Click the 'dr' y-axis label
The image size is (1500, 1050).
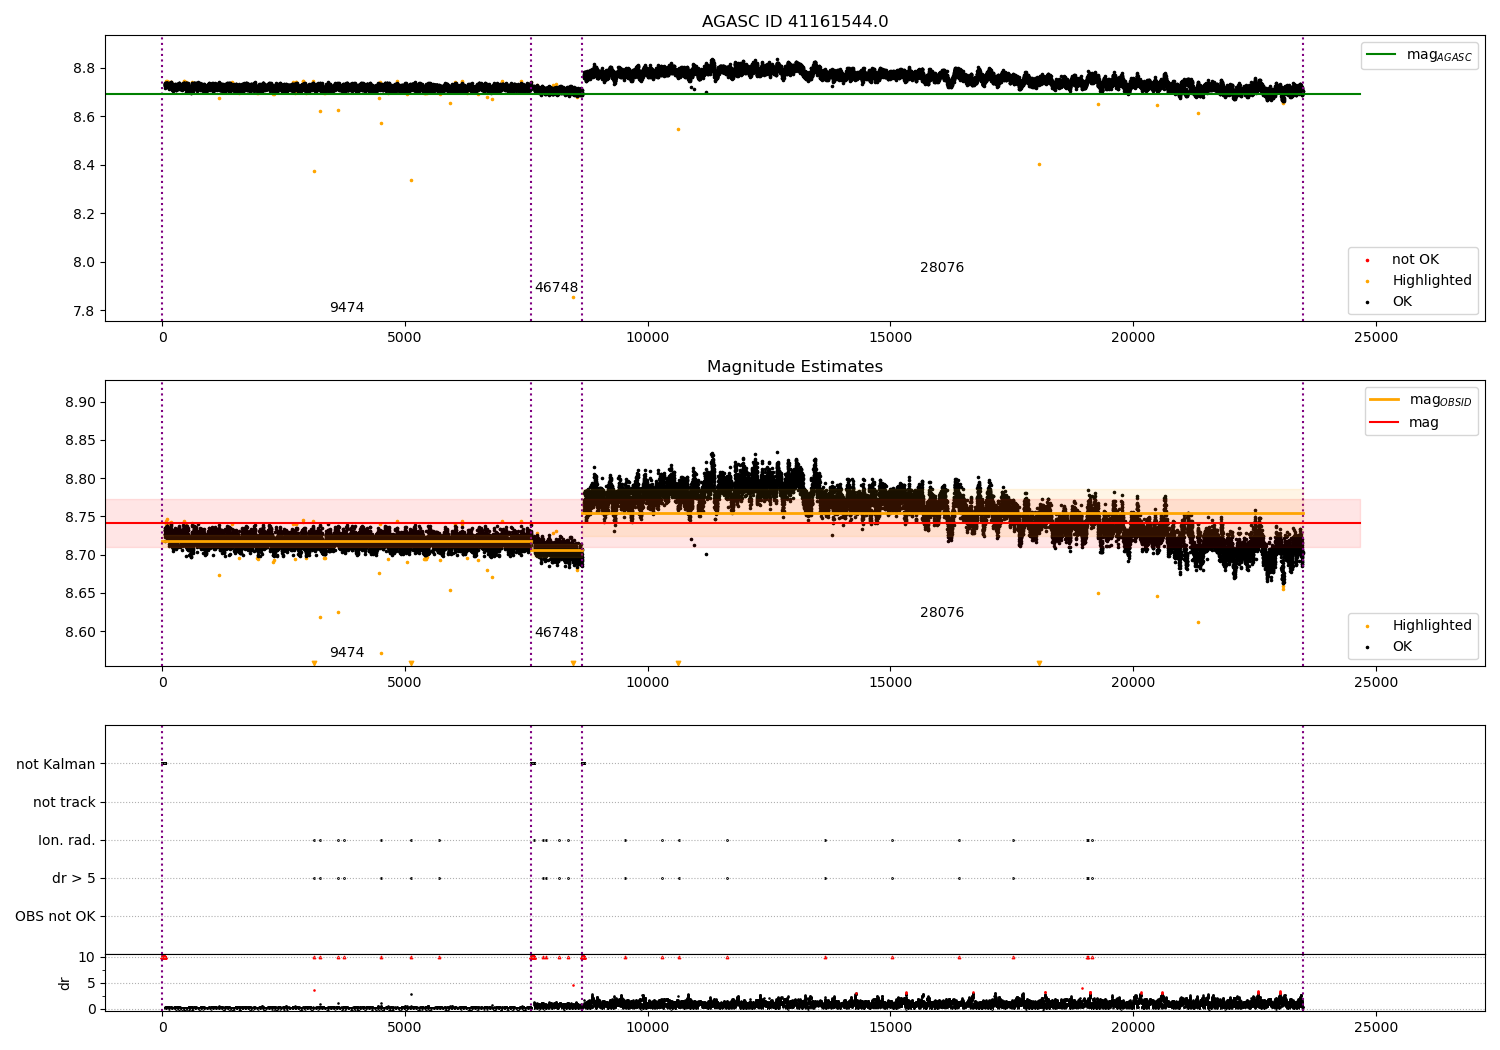click(x=65, y=983)
